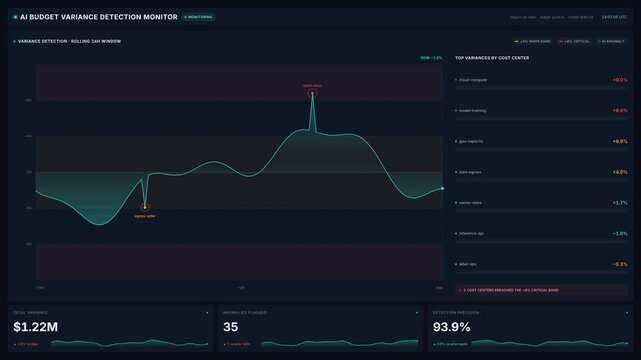641x360 pixels.
Task: Click the dashboard title status indicator dot
Action: pyautogui.click(x=15, y=17)
